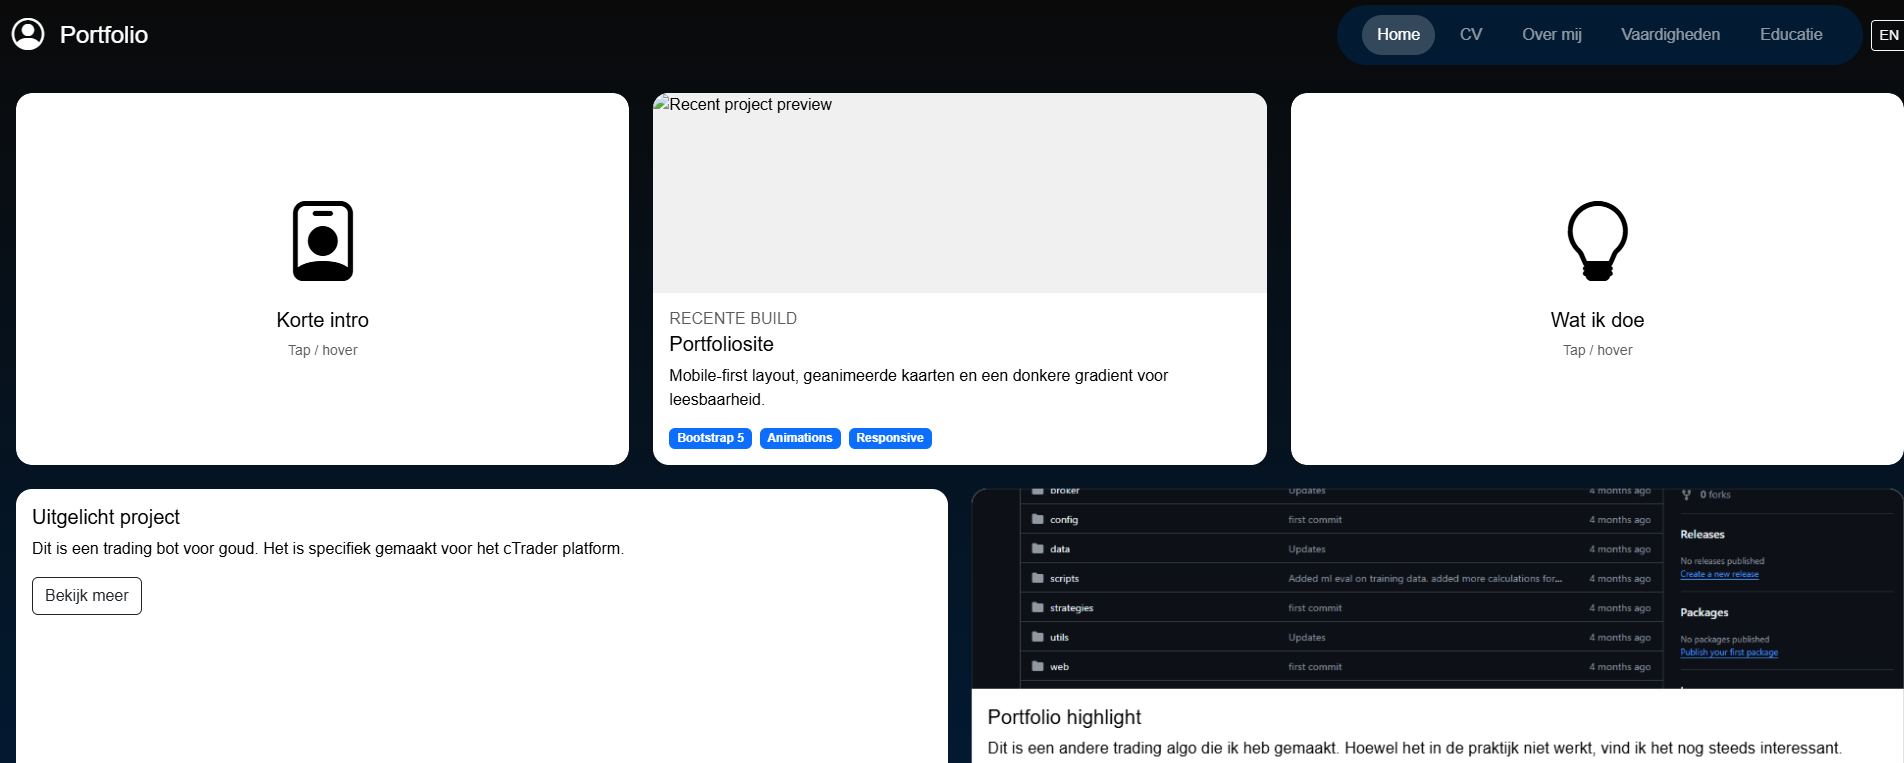This screenshot has height=763, width=1904.
Task: Switch language with the EN button
Action: point(1888,35)
